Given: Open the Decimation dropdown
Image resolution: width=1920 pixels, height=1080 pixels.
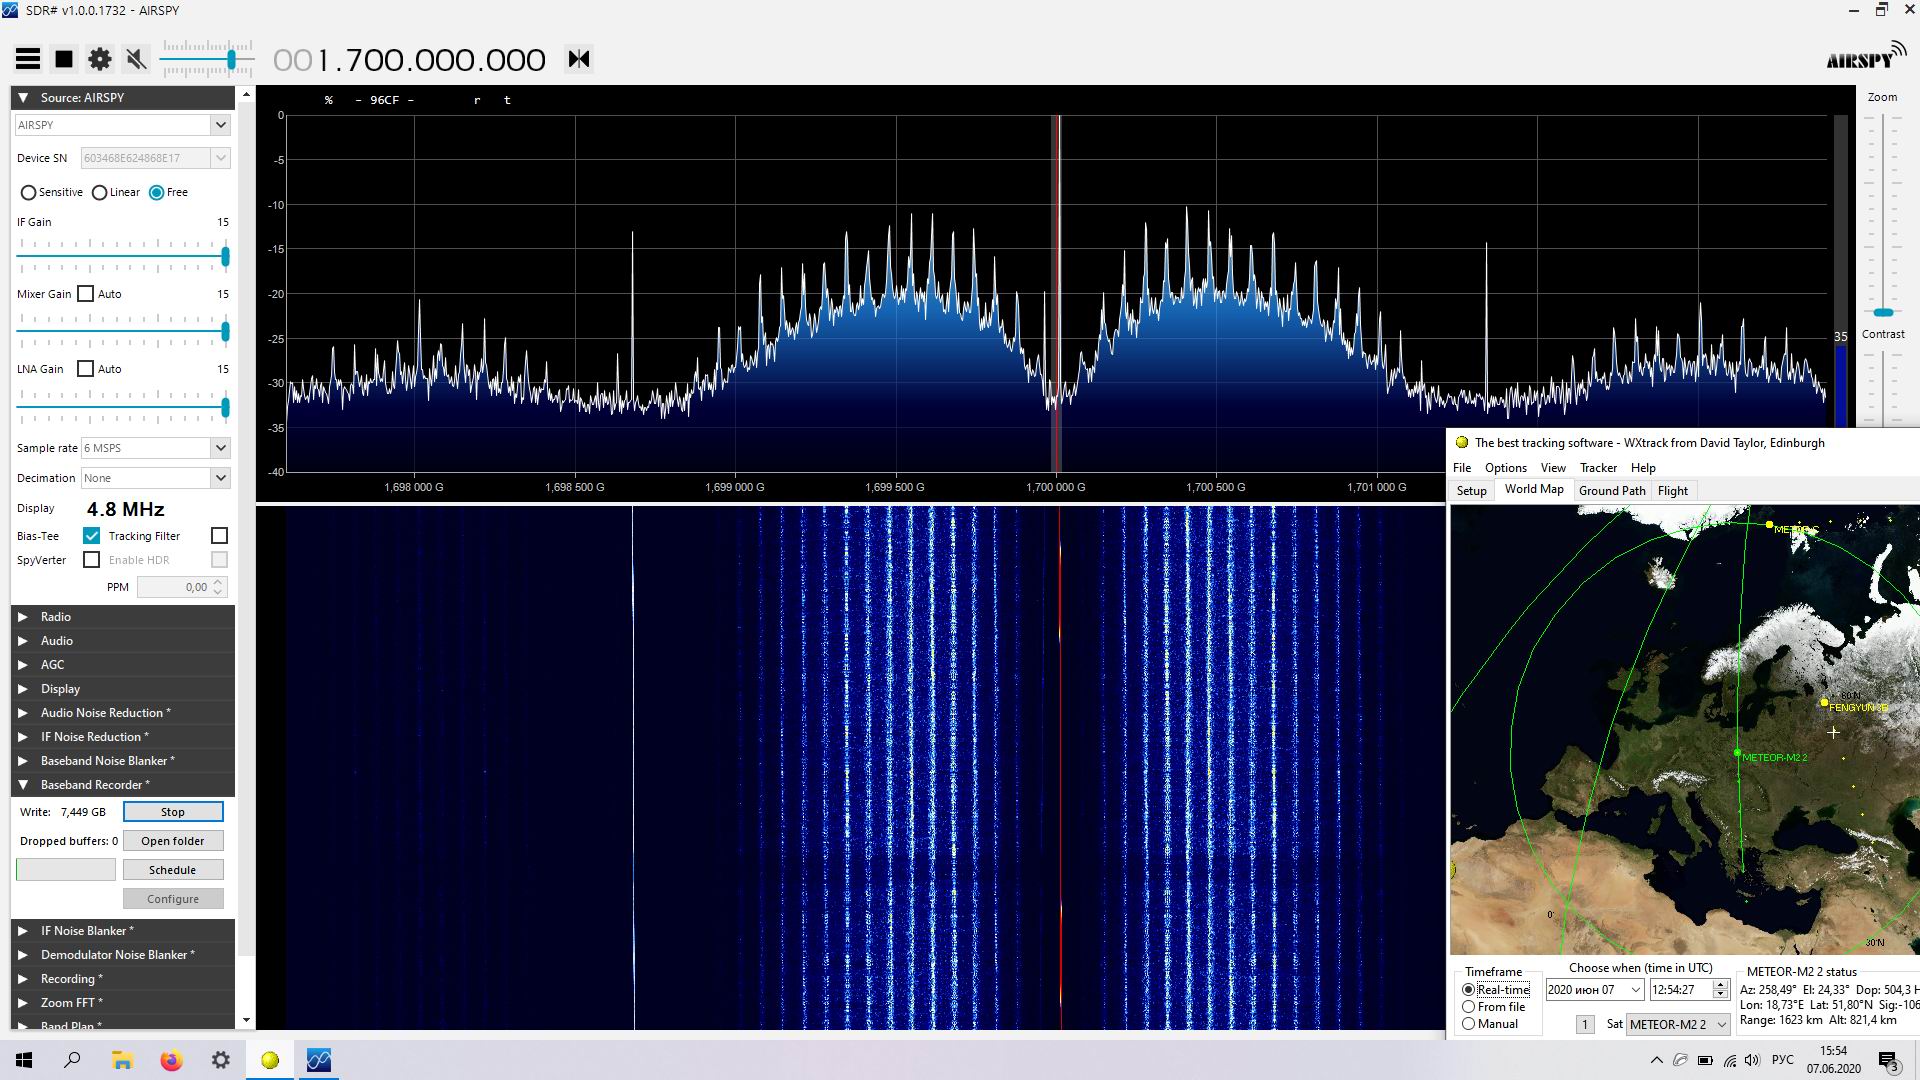Looking at the screenshot, I should click(x=220, y=478).
